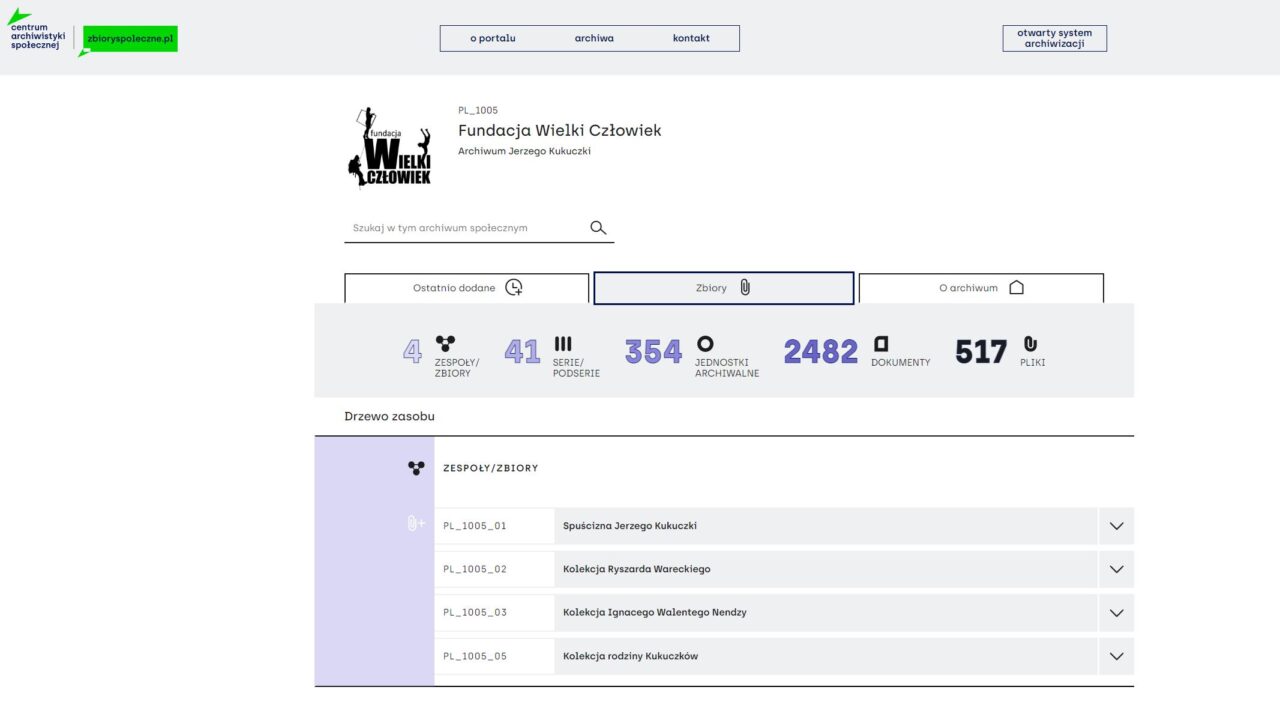Screen dimensions: 1280x708
Task: Click the dokumenty page icon
Action: (881, 344)
